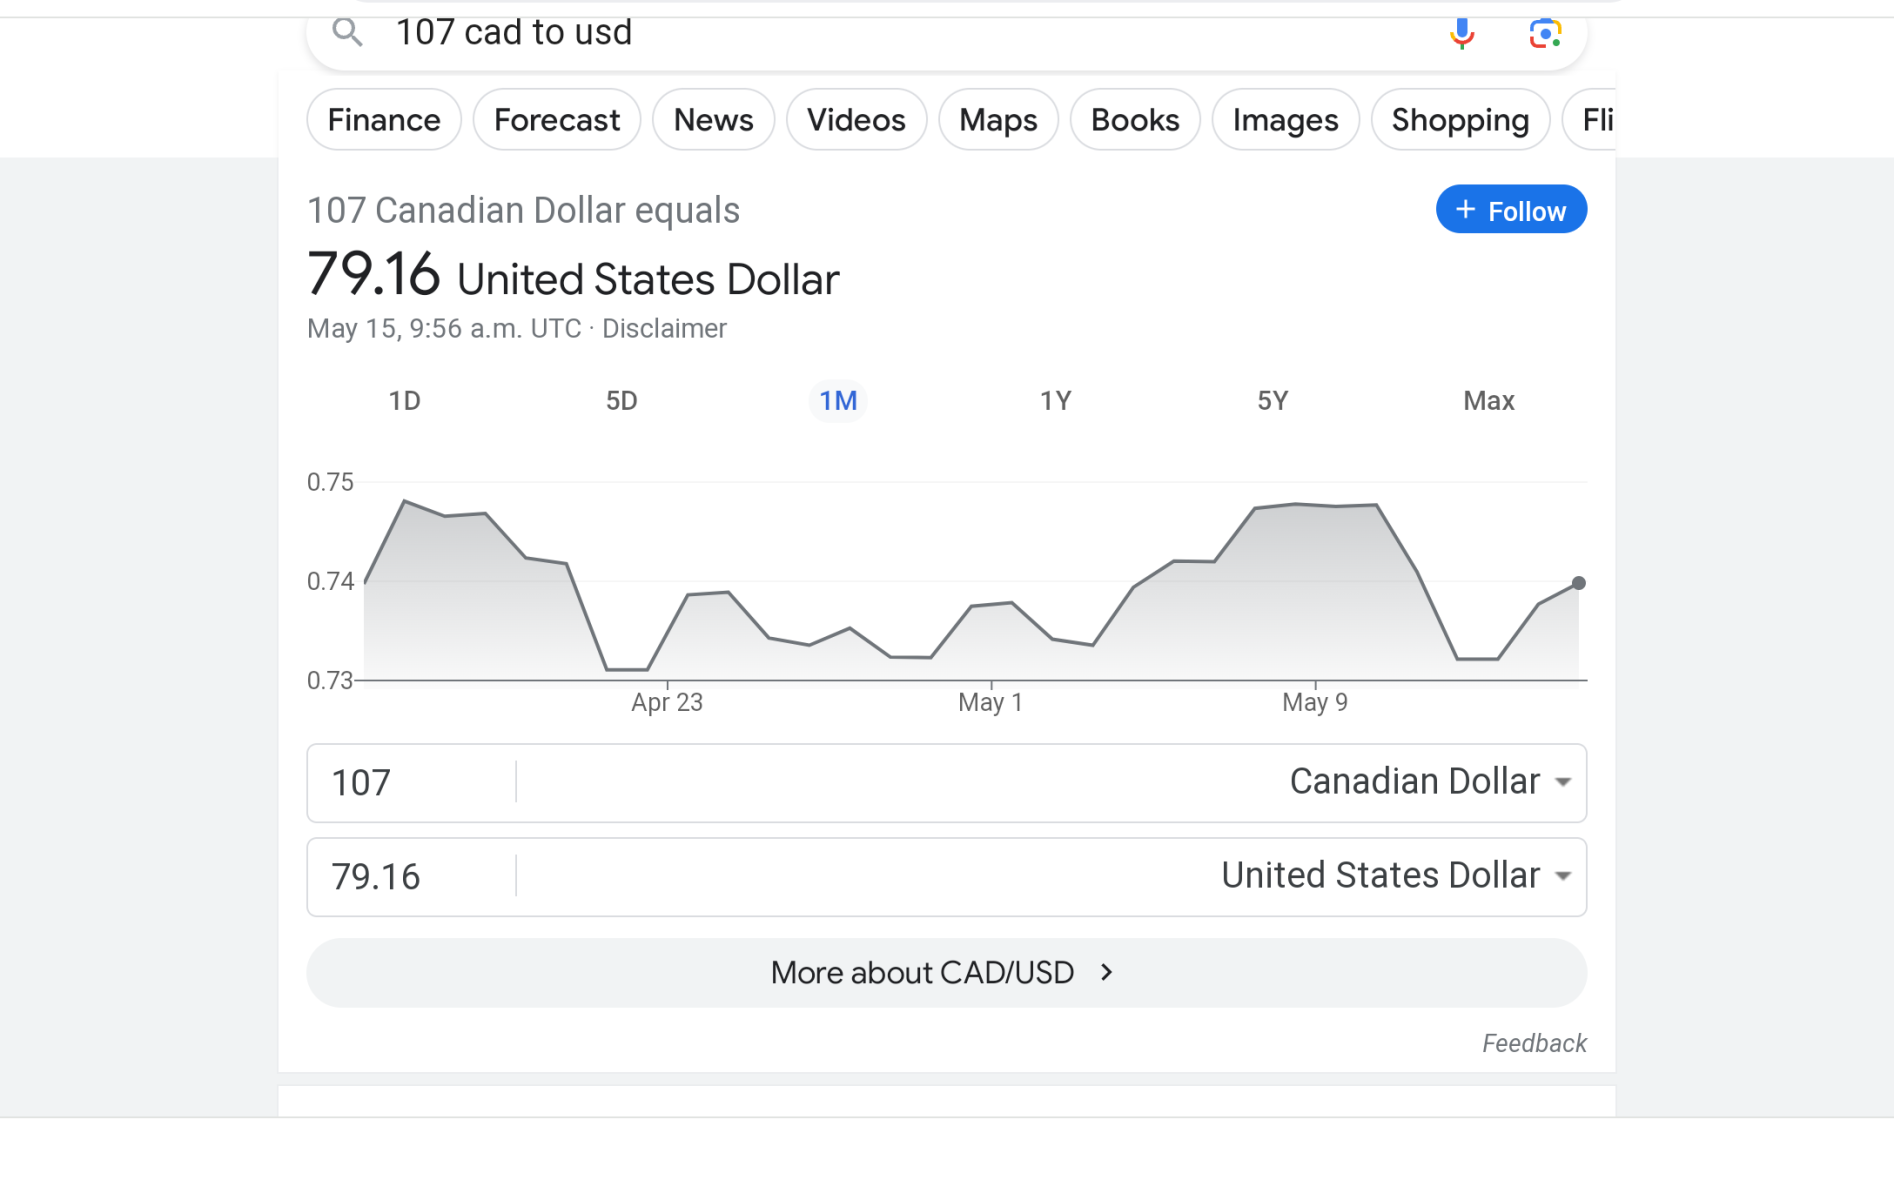The height and width of the screenshot is (1200, 1894).
Task: Click the Follow button
Action: pos(1510,210)
